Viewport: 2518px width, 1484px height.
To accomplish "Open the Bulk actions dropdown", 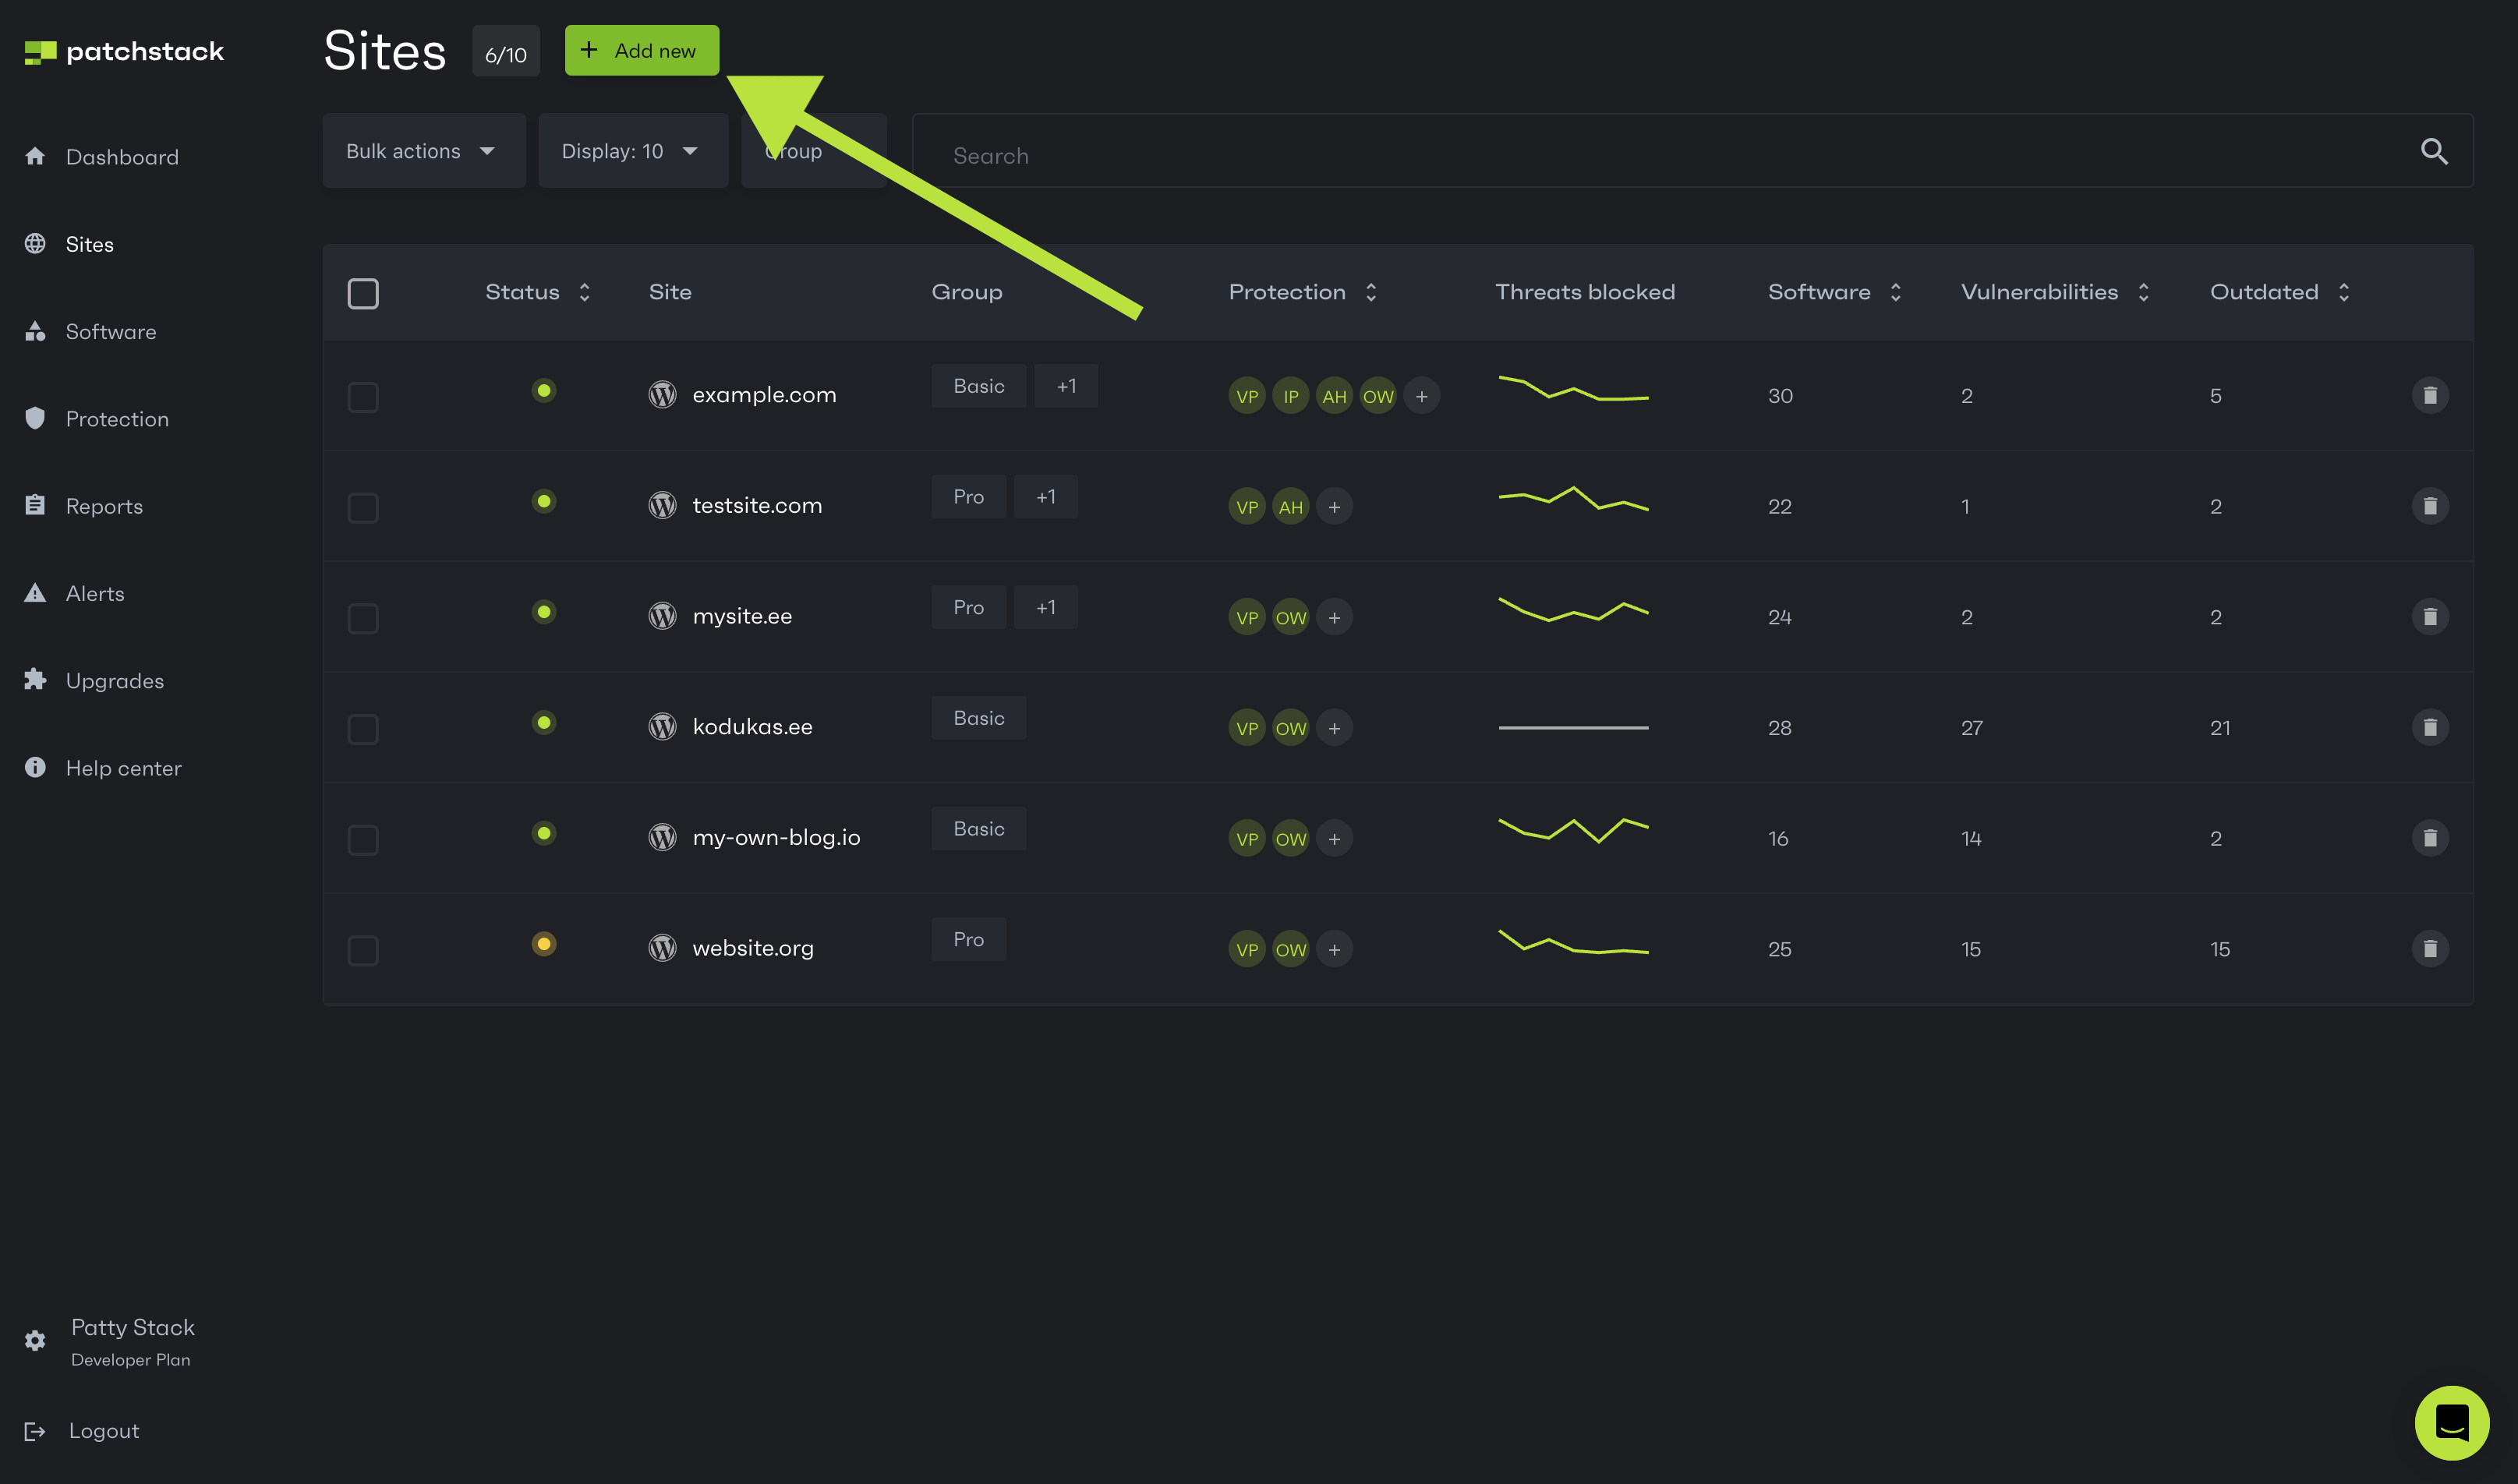I will click(424, 151).
